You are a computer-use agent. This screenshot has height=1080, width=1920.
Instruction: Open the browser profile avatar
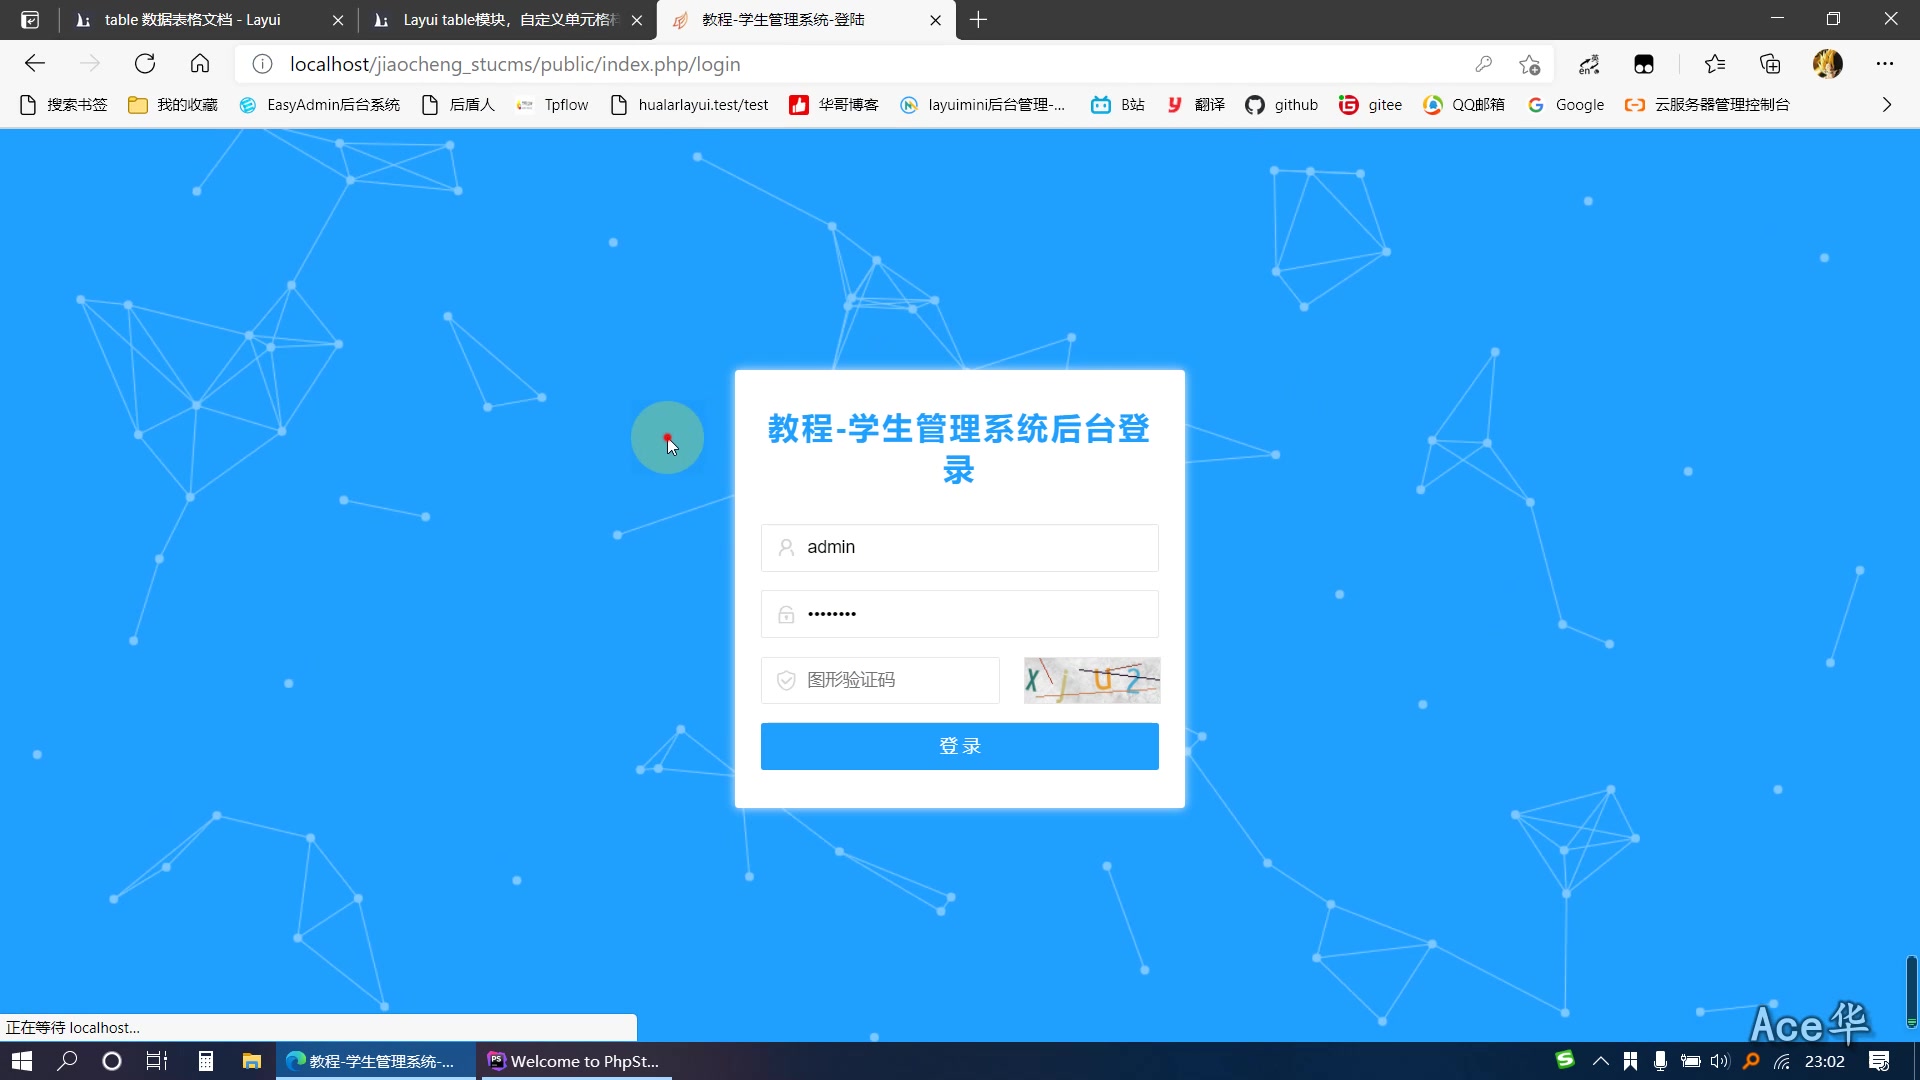point(1828,64)
